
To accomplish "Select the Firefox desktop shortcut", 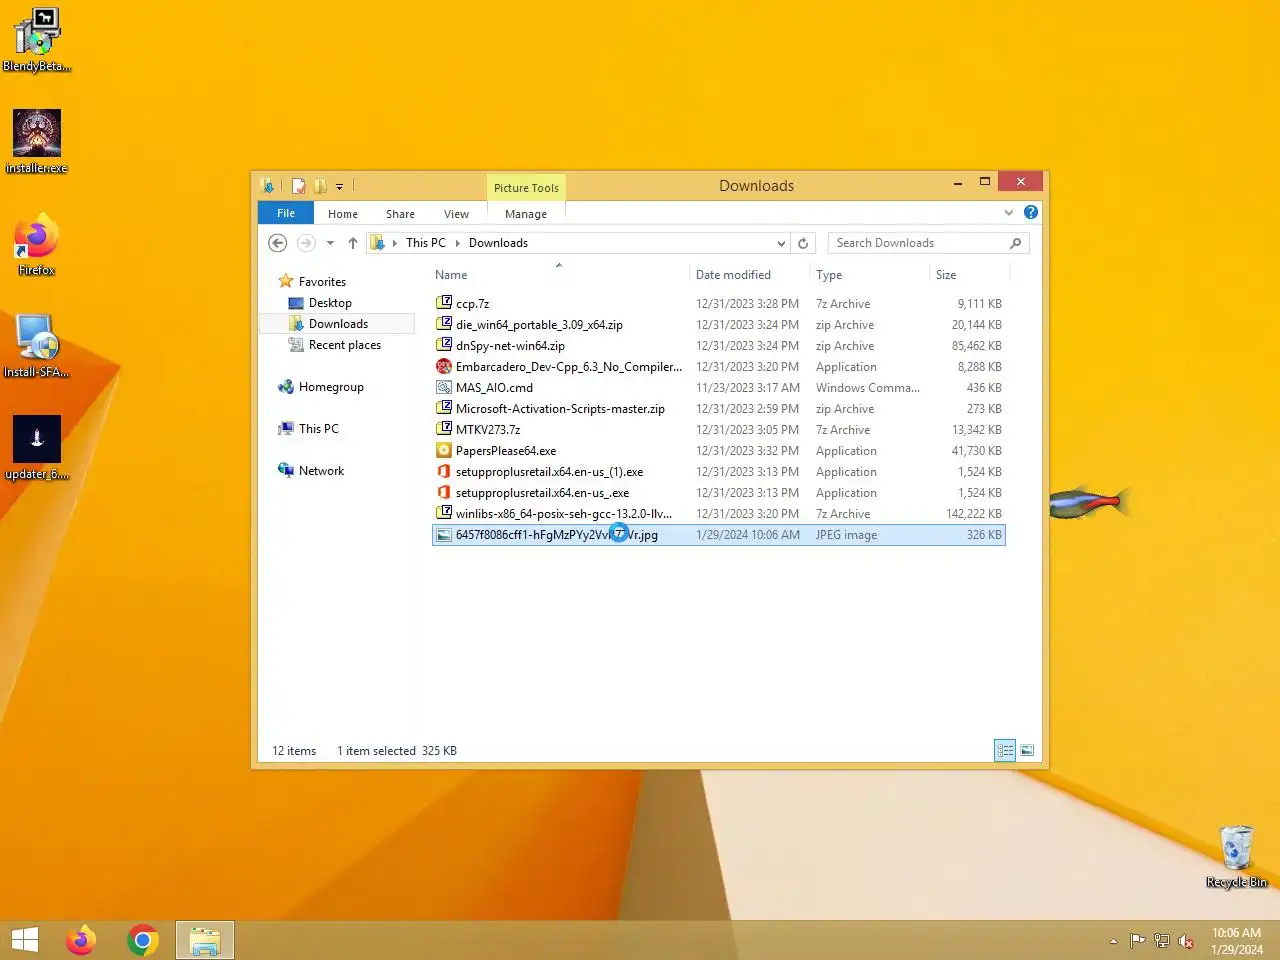I will click(37, 243).
